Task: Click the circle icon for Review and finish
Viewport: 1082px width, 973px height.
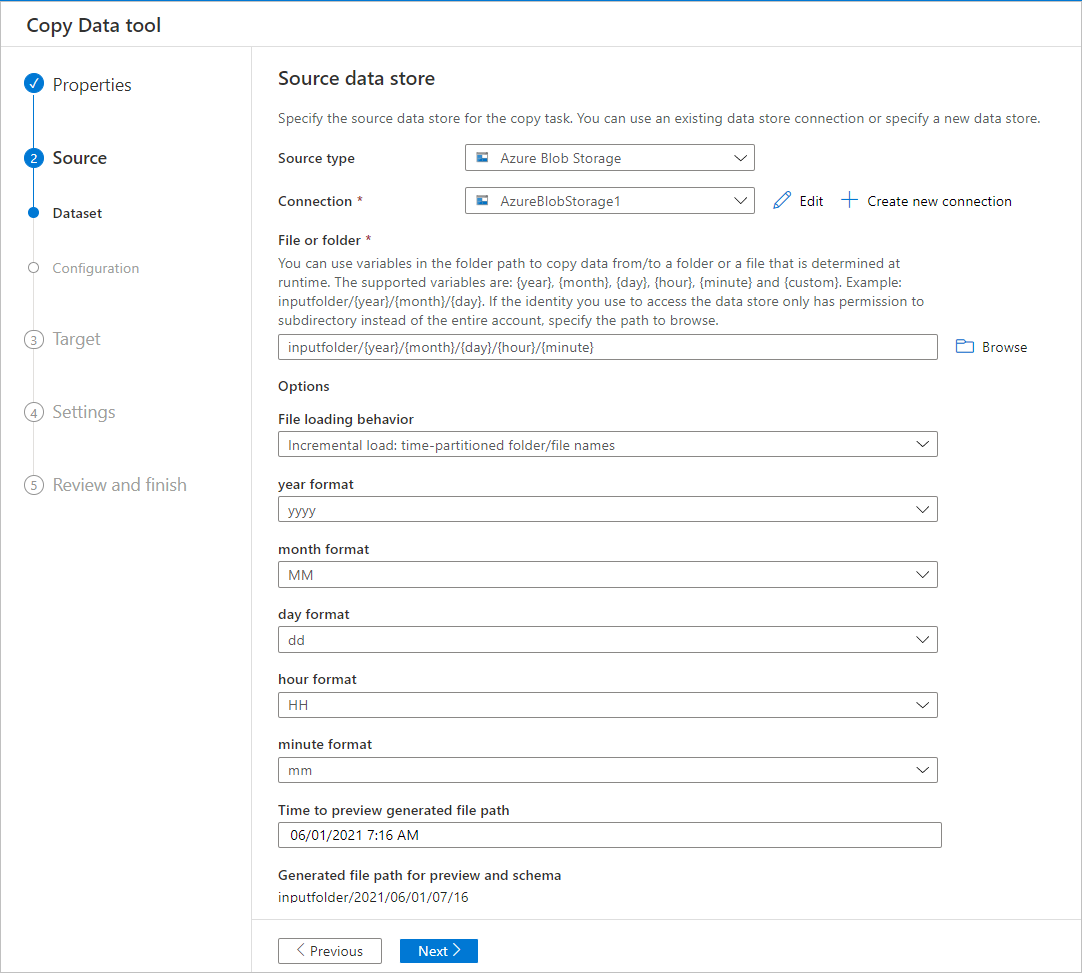Action: click(x=34, y=484)
